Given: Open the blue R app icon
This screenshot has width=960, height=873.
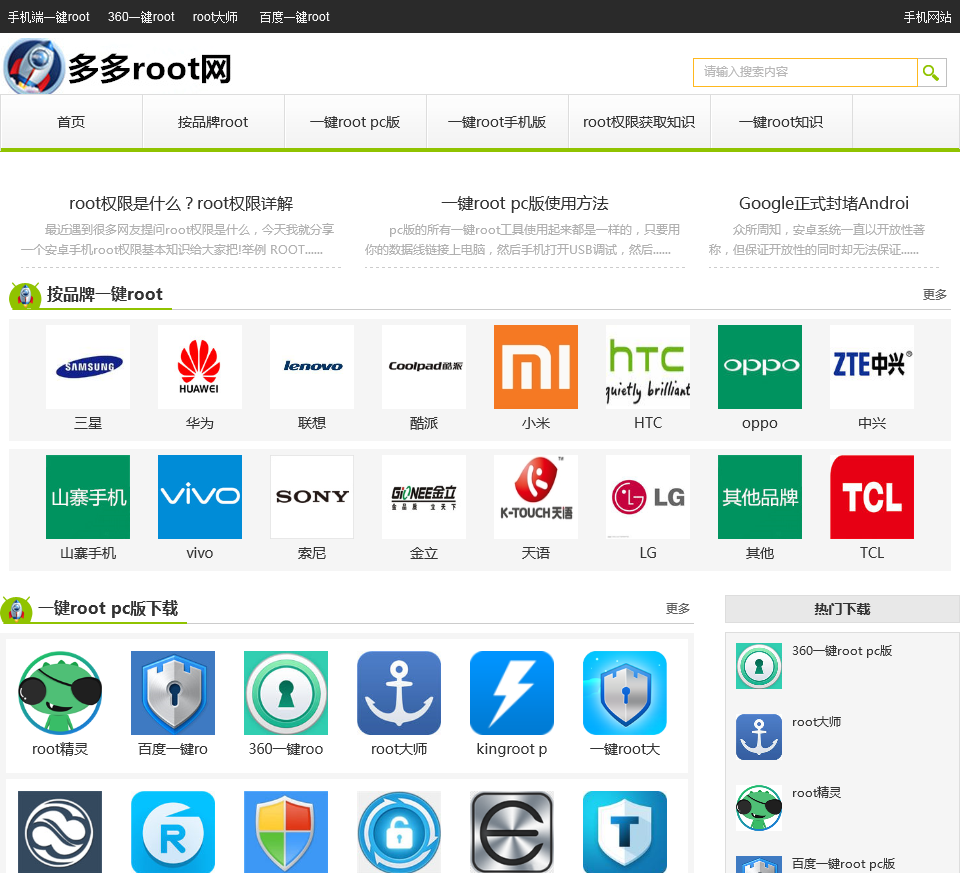Looking at the screenshot, I should [x=173, y=832].
